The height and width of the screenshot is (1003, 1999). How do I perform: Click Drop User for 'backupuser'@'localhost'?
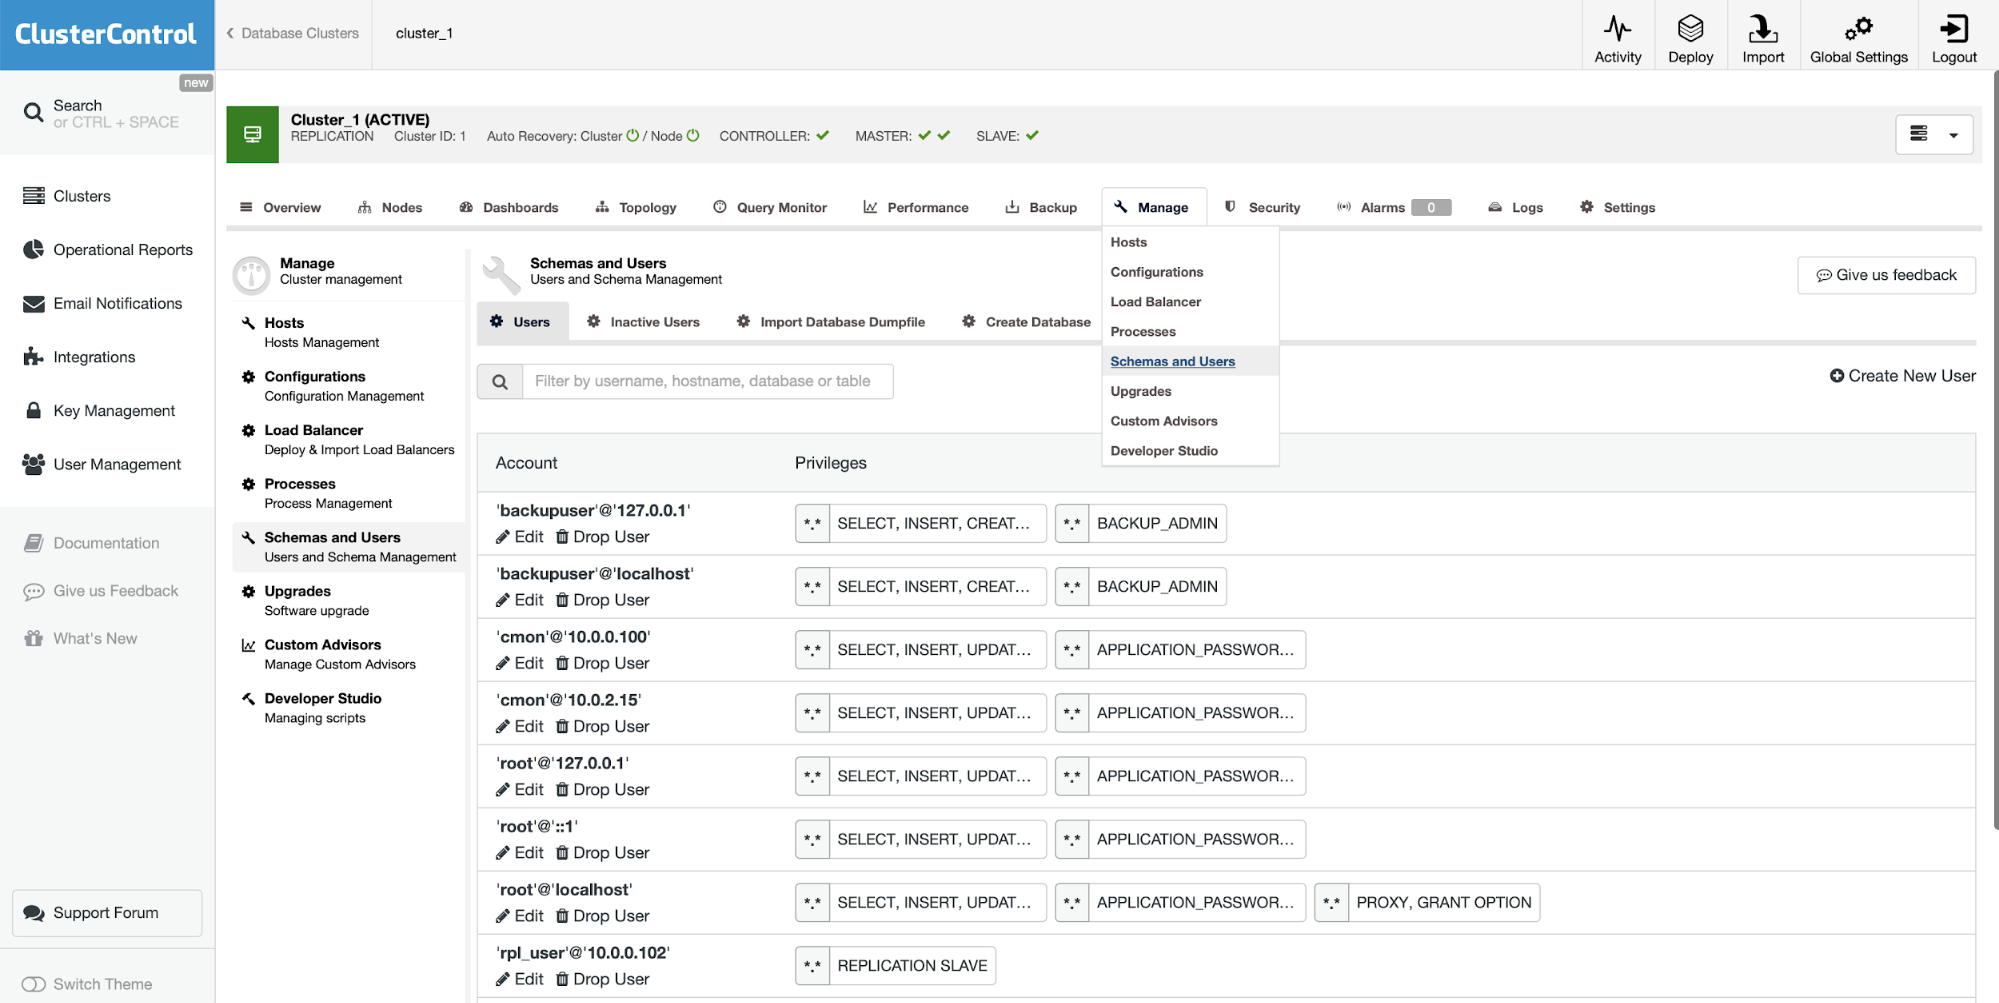pos(603,600)
